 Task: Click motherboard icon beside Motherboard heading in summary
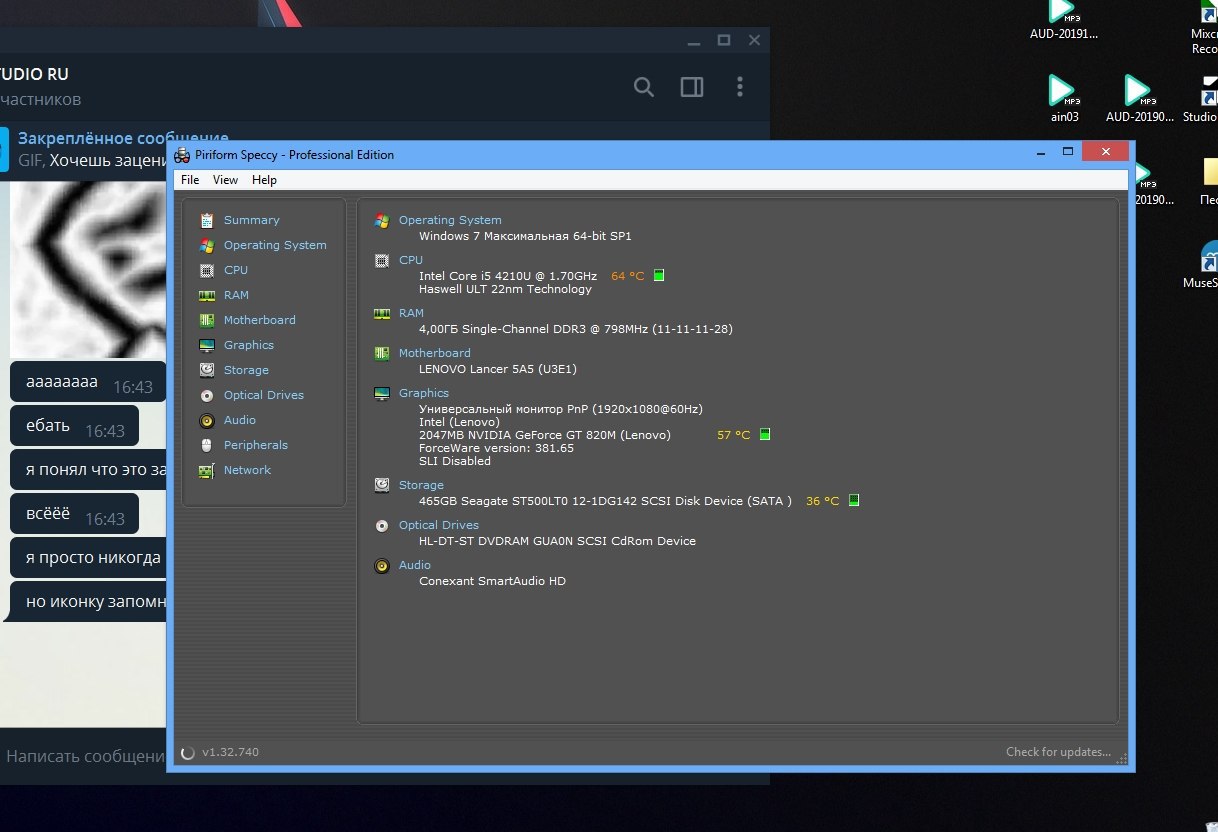pos(382,353)
